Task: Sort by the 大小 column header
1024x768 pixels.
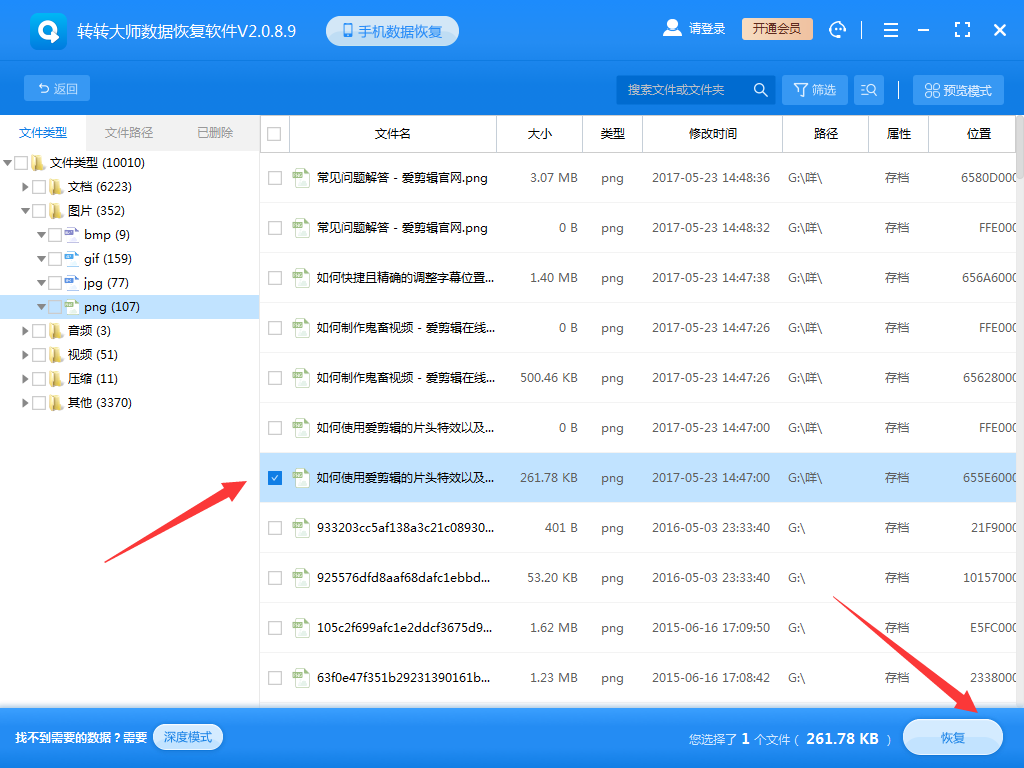Action: pos(539,134)
